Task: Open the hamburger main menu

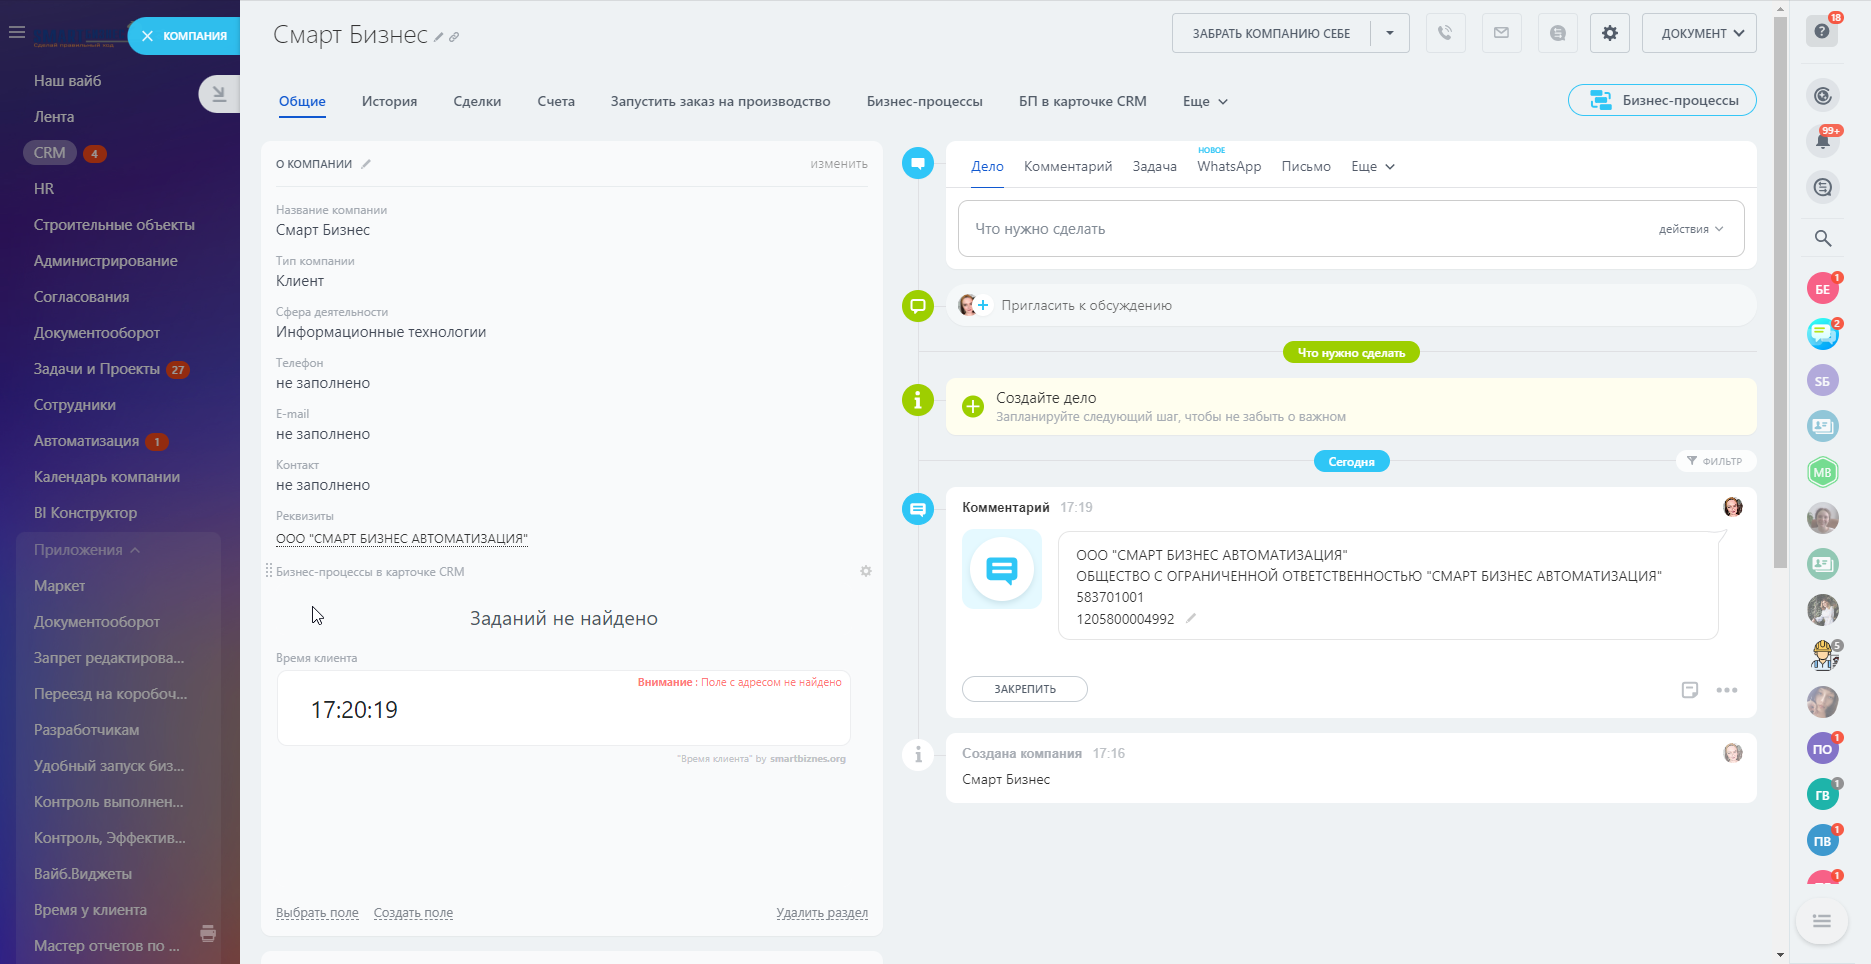Action: click(x=16, y=33)
